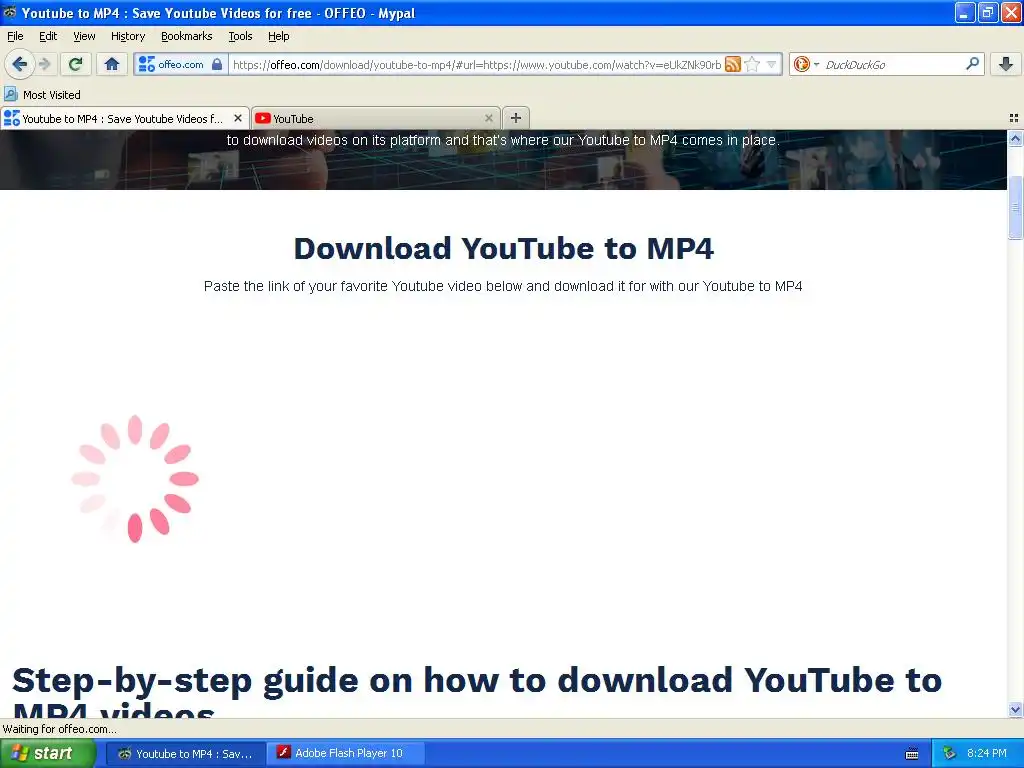Click the RSS feed icon in address bar
The width and height of the screenshot is (1024, 768).
click(733, 64)
